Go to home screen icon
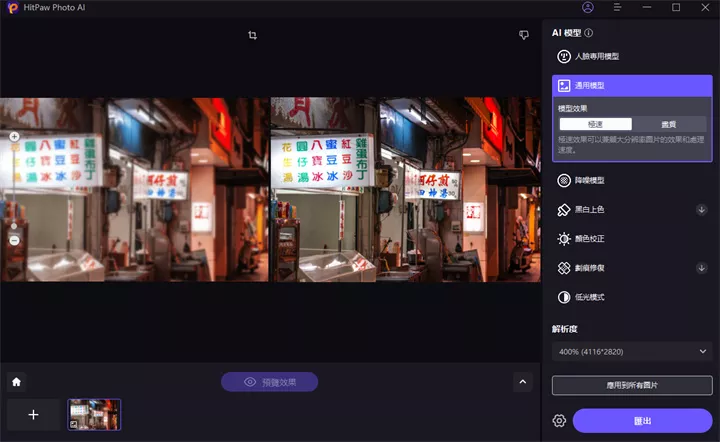 [17, 382]
